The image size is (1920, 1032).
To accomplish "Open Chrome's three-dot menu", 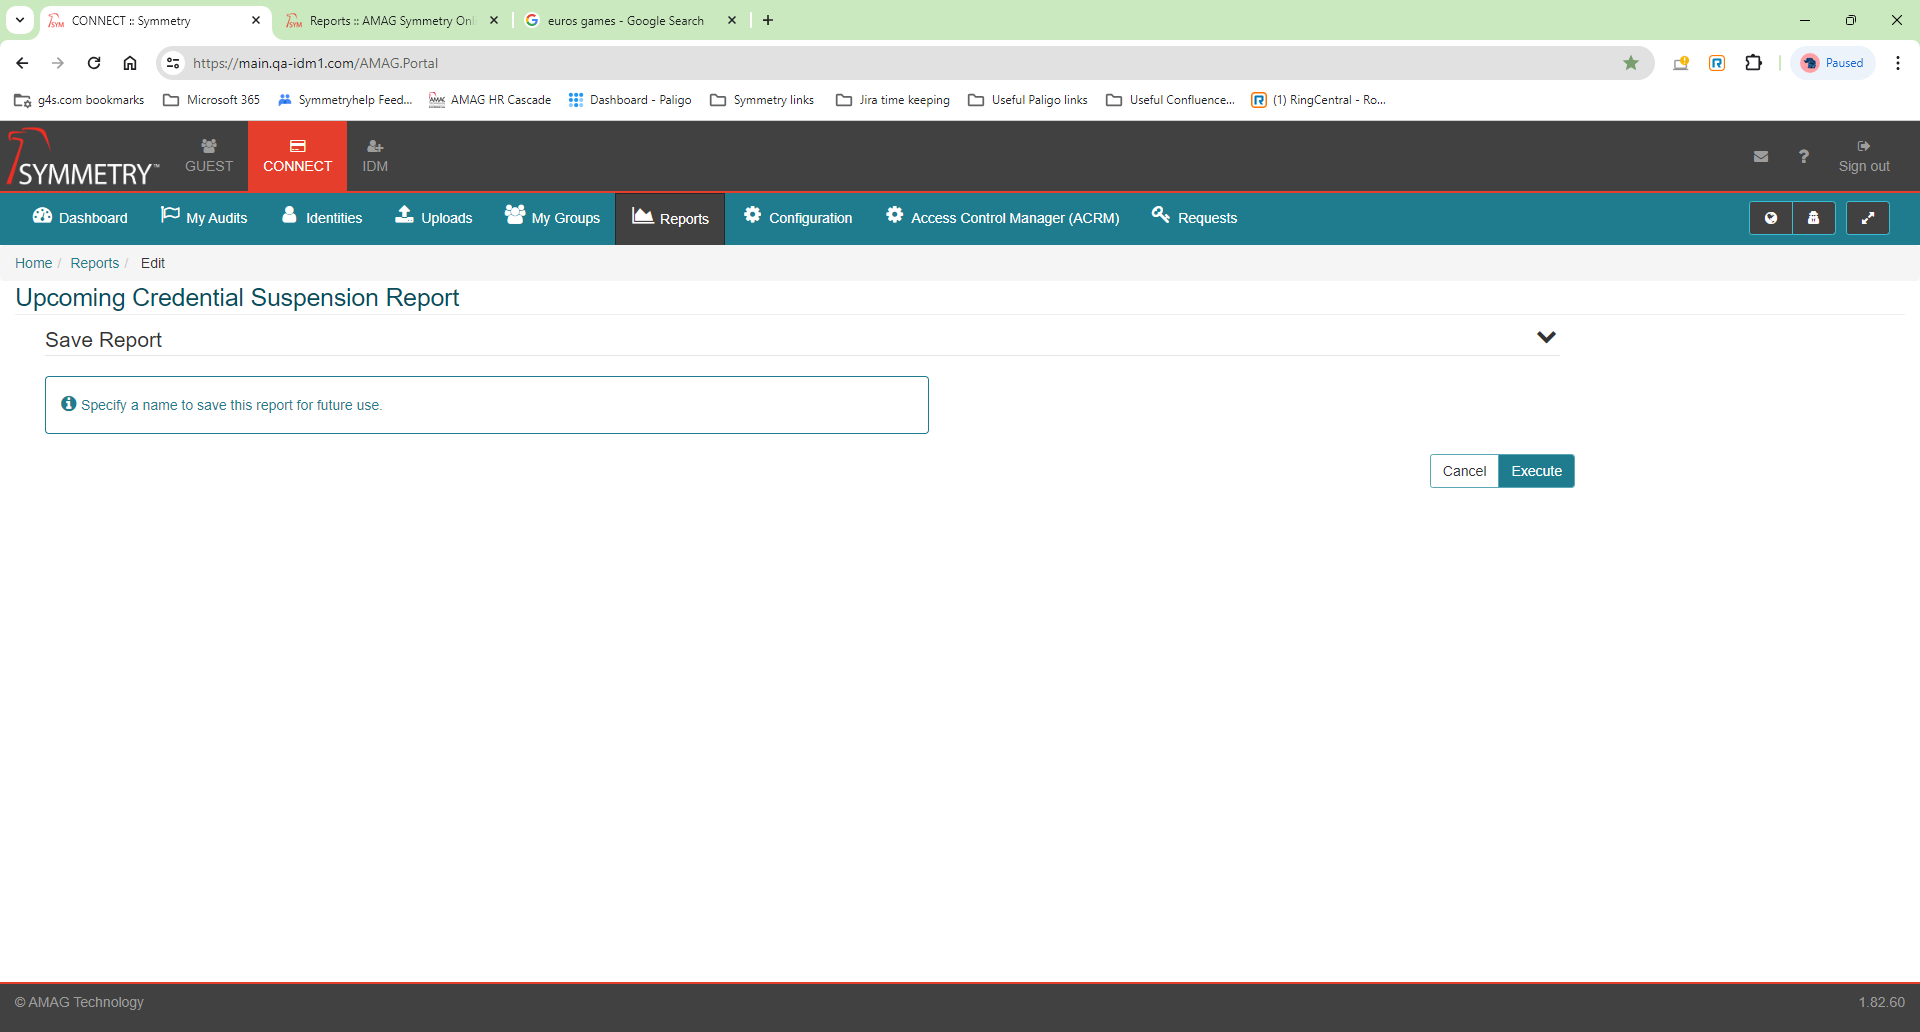I will coord(1897,63).
